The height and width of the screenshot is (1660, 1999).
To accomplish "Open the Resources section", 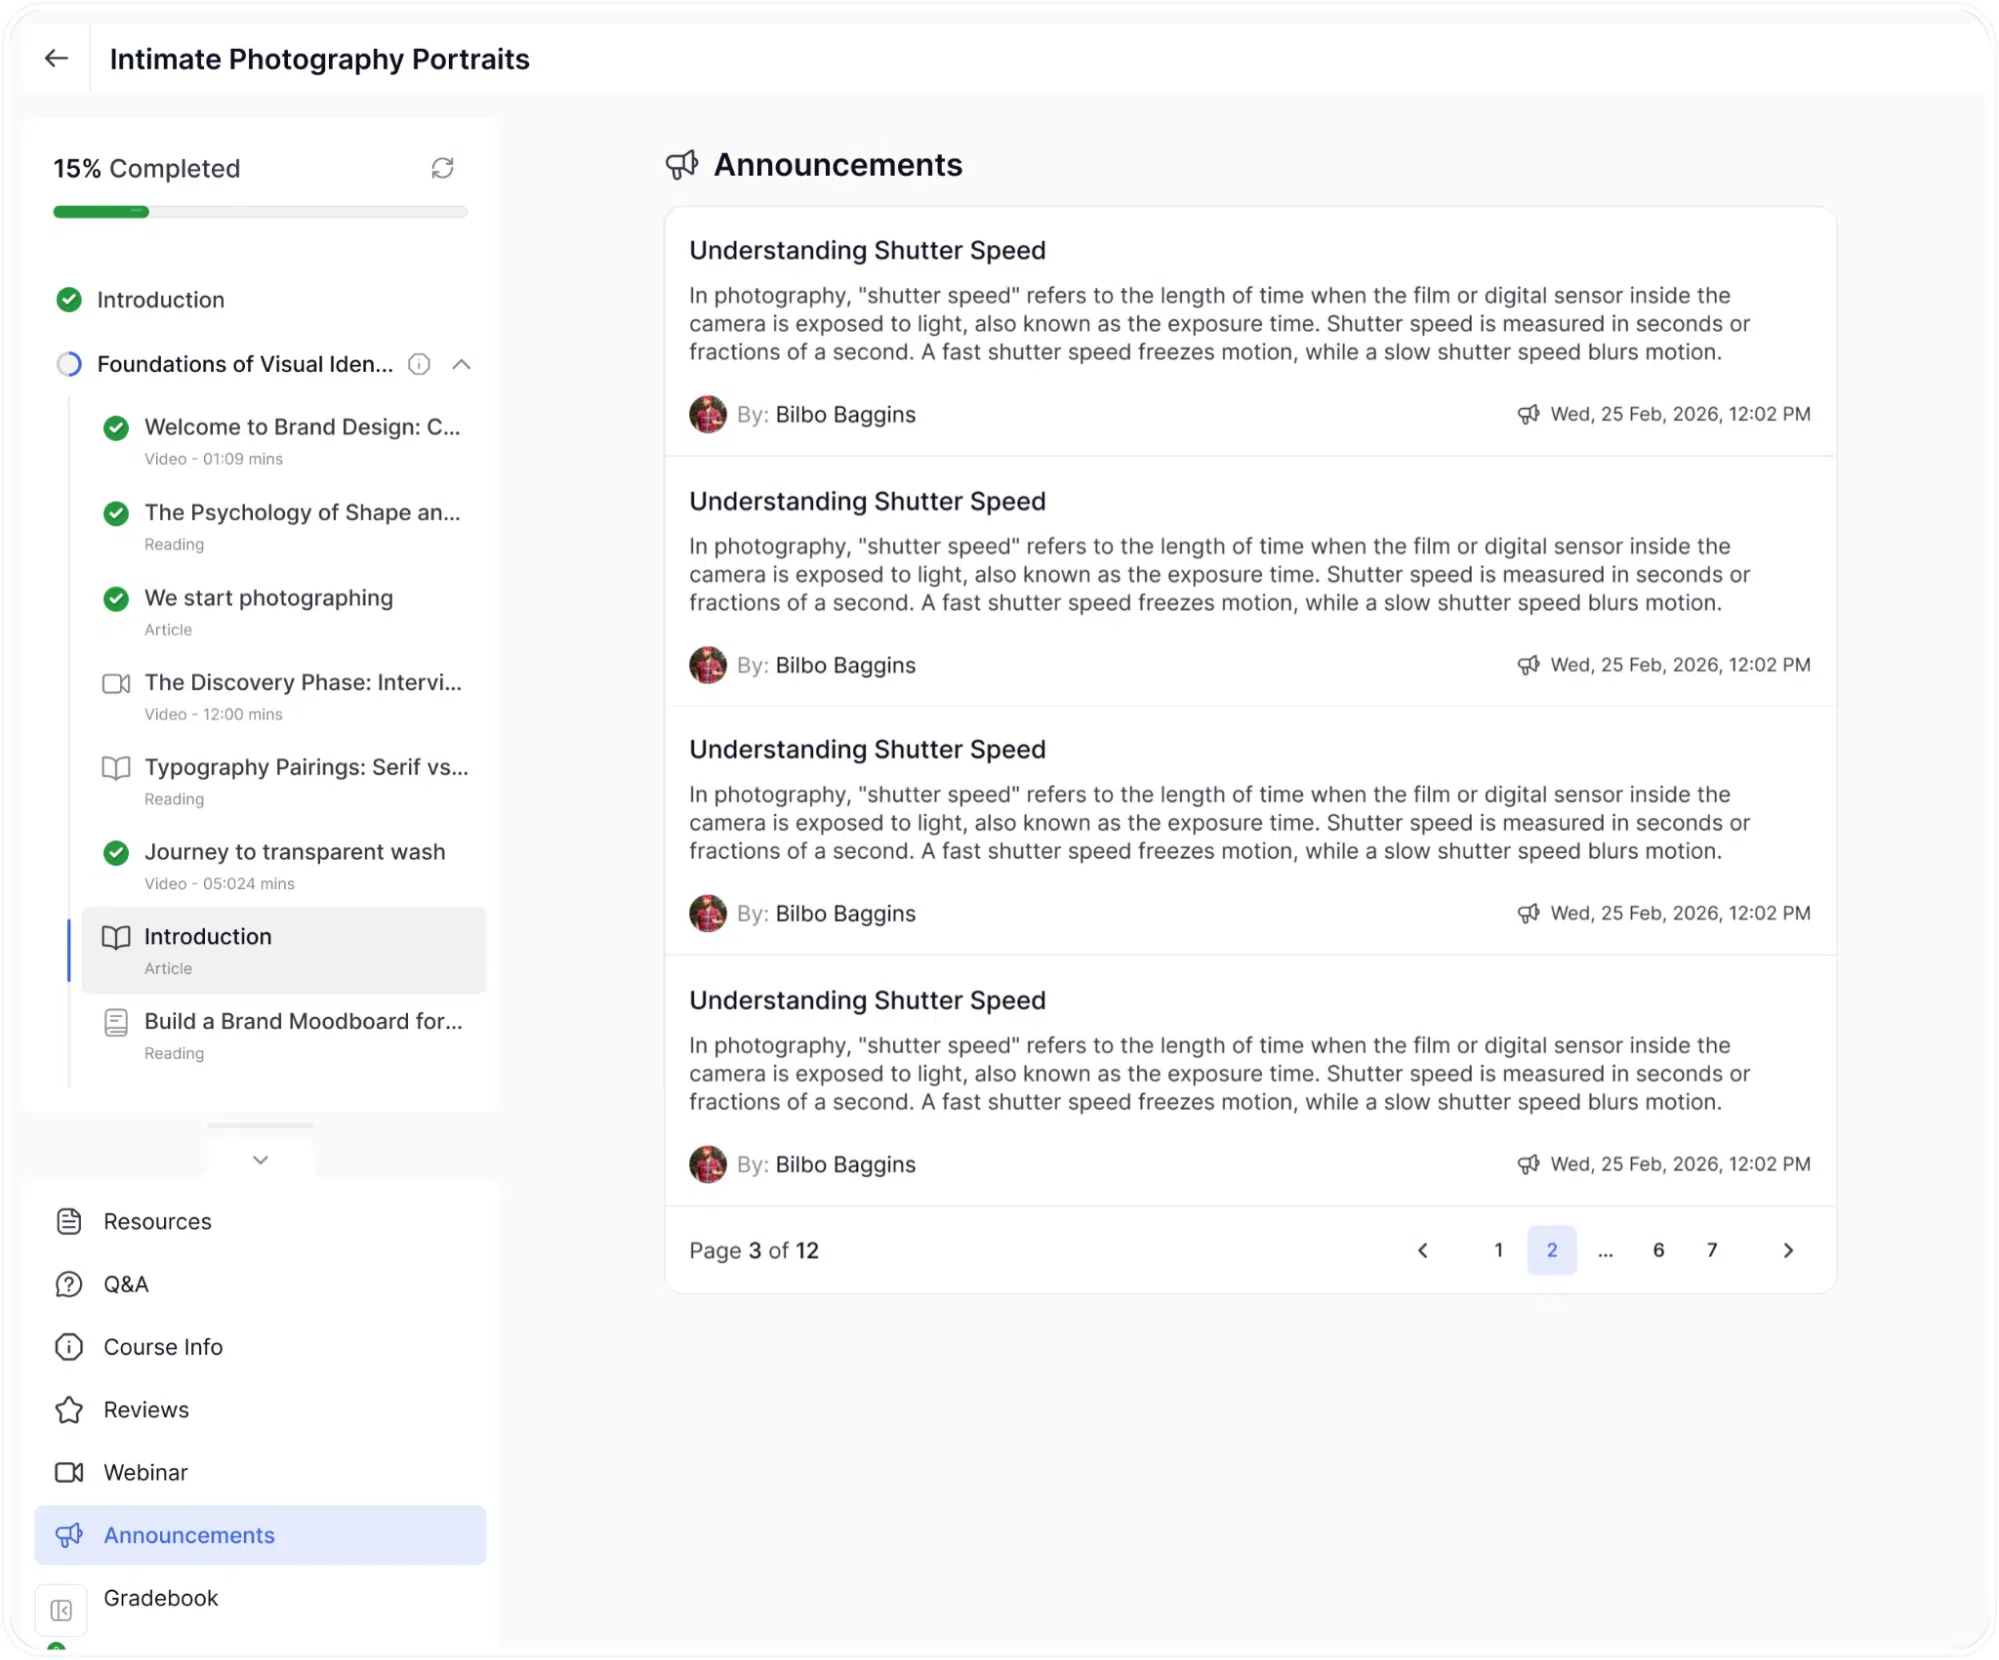I will point(157,1222).
